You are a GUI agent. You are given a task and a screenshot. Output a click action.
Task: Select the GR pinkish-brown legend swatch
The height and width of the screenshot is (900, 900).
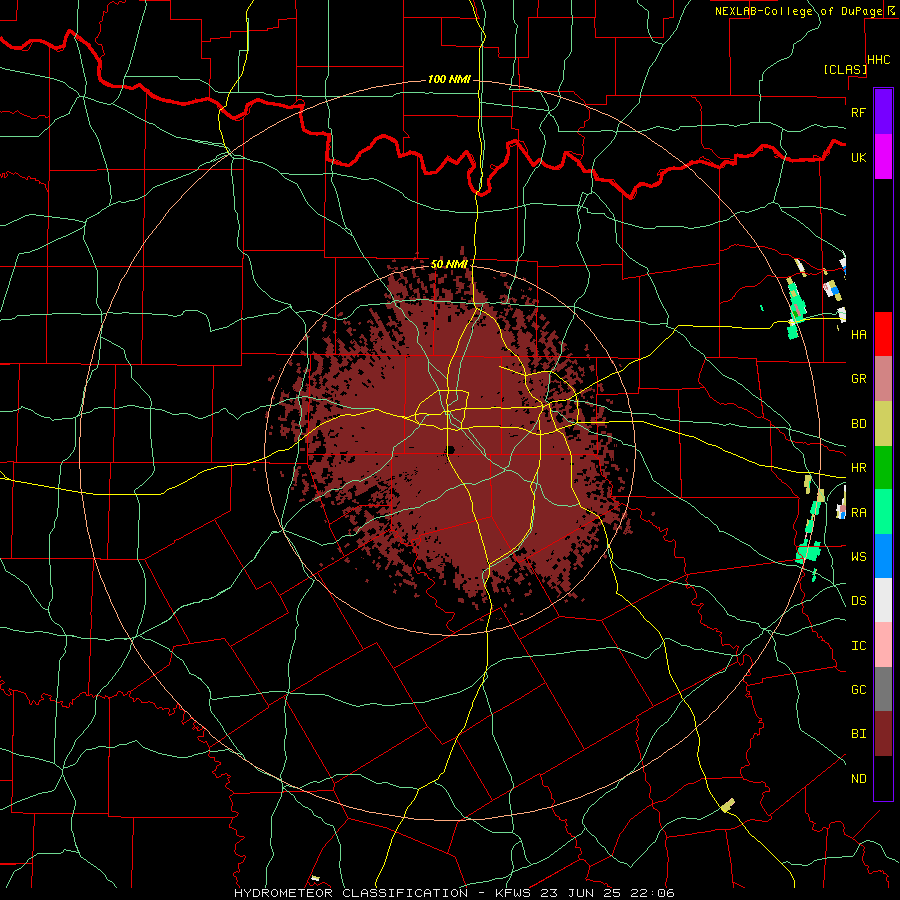coord(883,379)
